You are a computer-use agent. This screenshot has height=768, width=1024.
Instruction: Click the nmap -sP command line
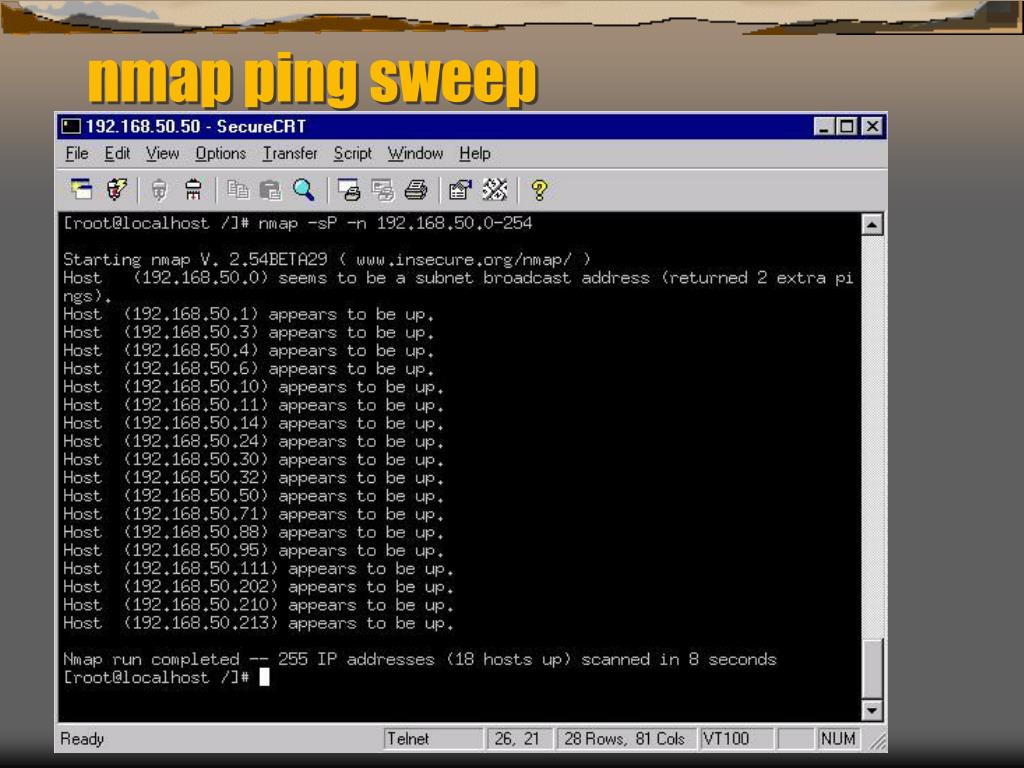point(298,223)
